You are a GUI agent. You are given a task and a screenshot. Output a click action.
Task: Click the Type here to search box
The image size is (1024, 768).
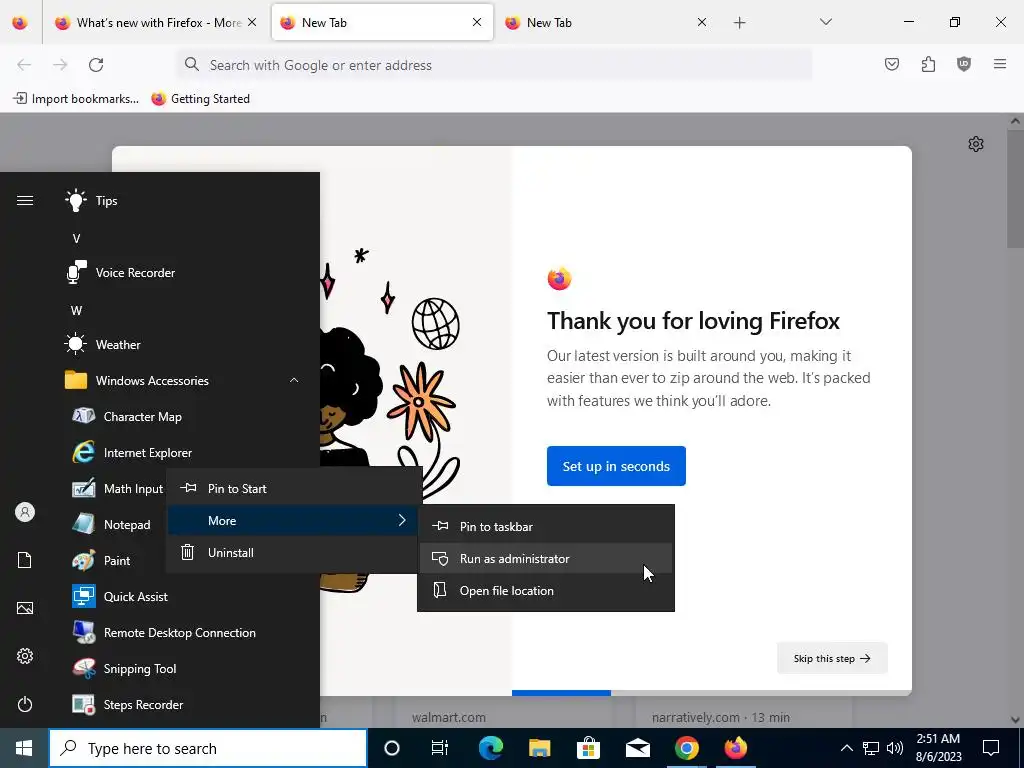click(208, 748)
